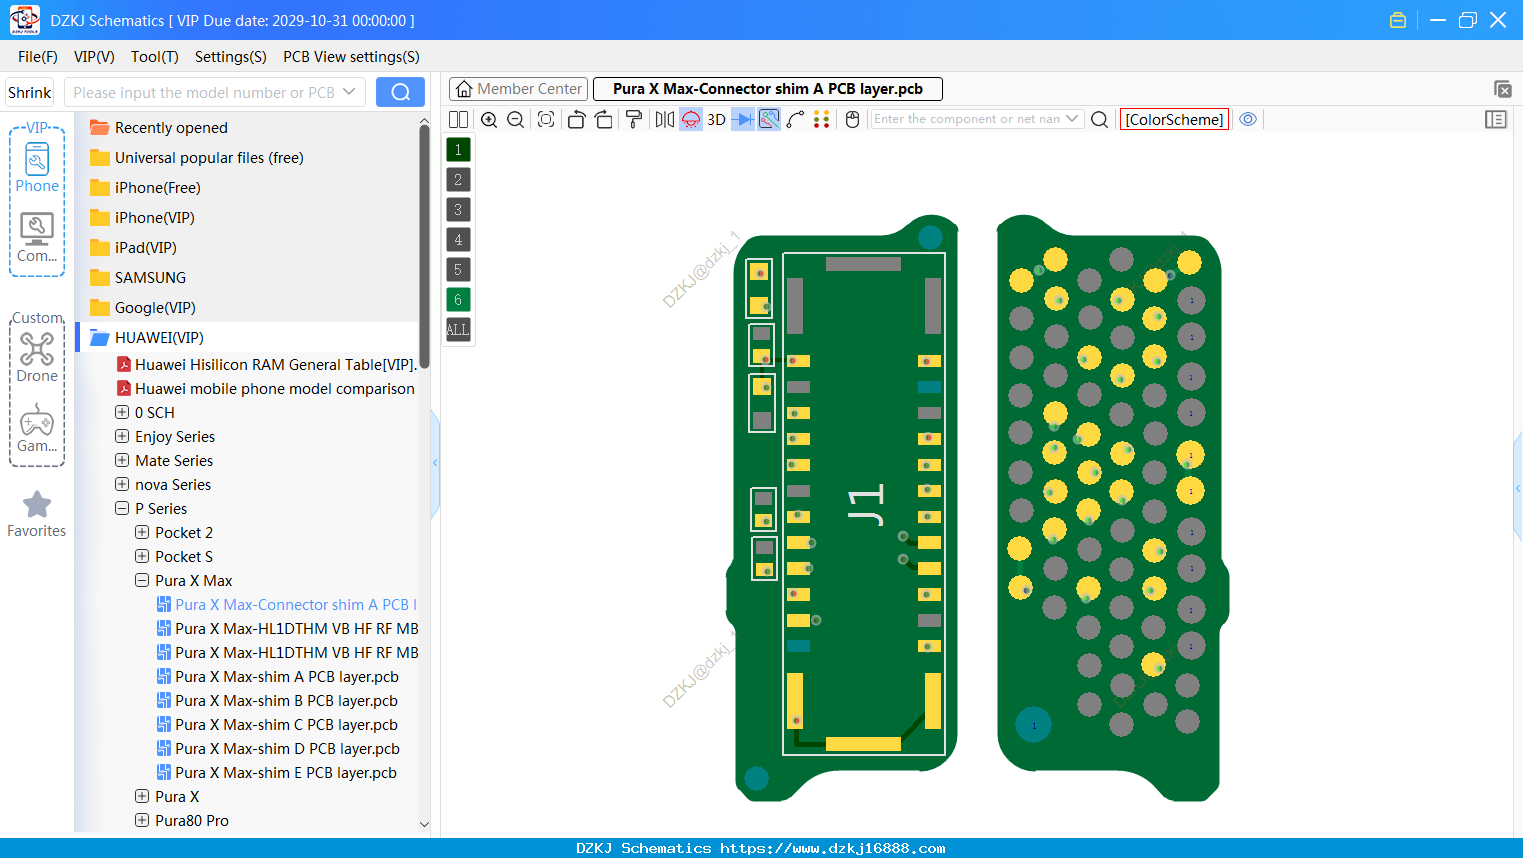Click the colored dots grid icon
Screen dimensions: 1523x858
click(821, 119)
